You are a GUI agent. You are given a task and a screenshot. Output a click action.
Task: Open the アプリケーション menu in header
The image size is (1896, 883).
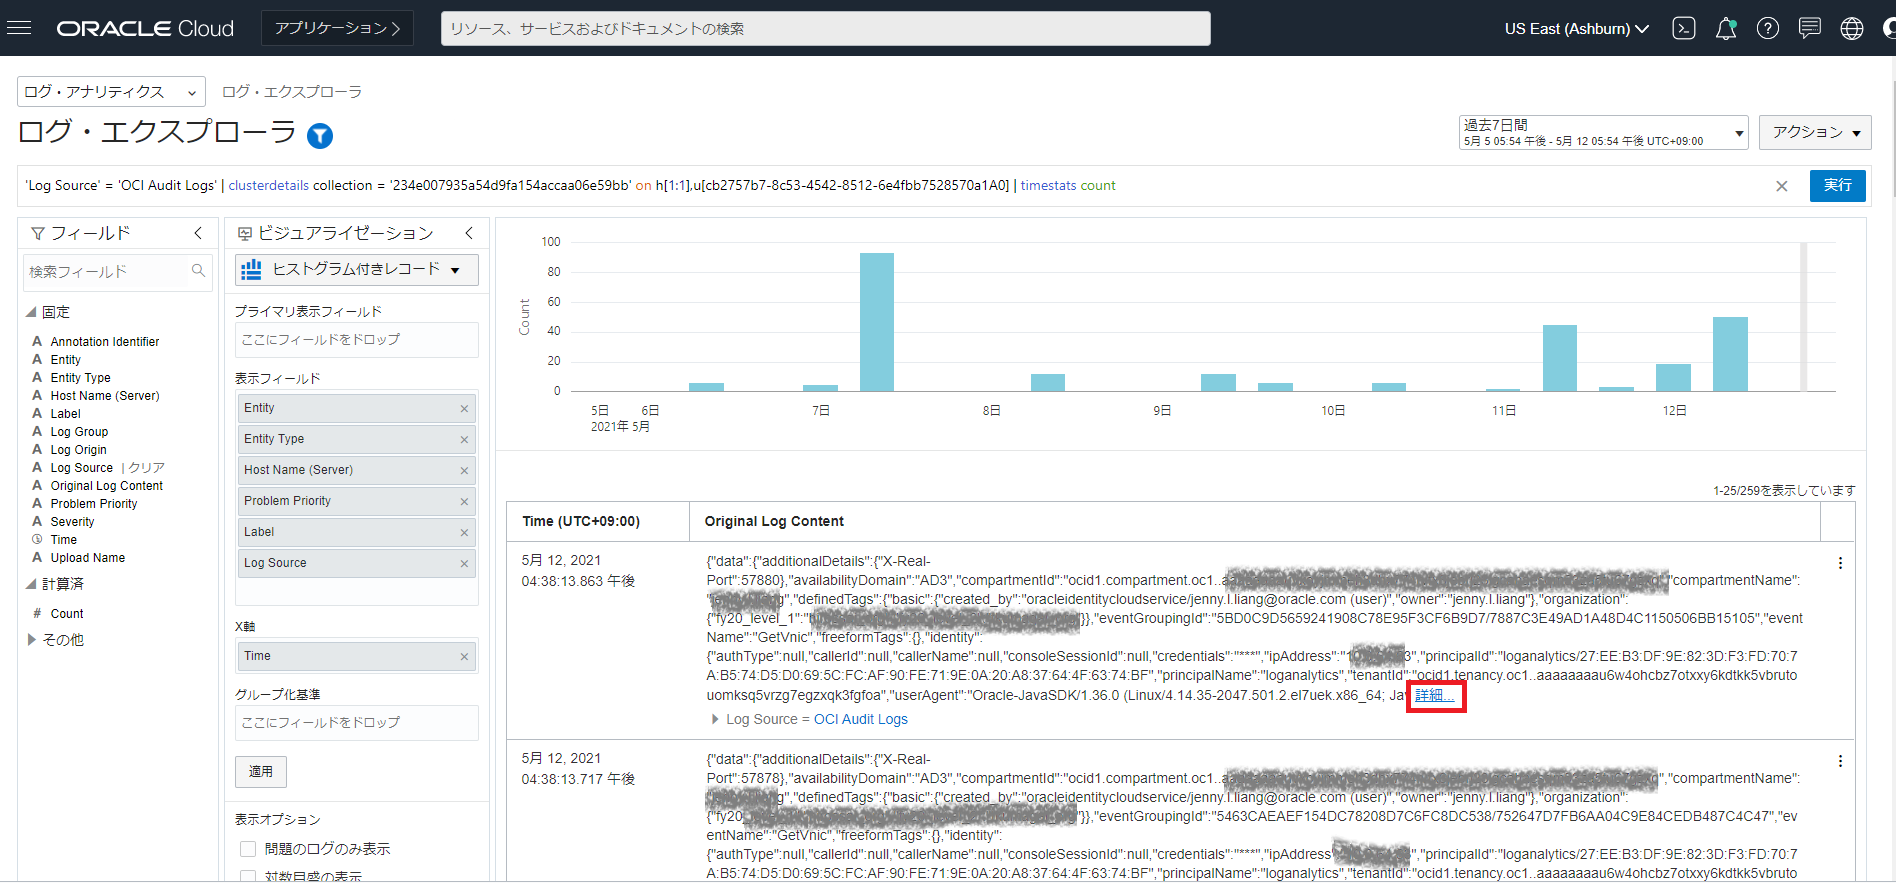337,28
